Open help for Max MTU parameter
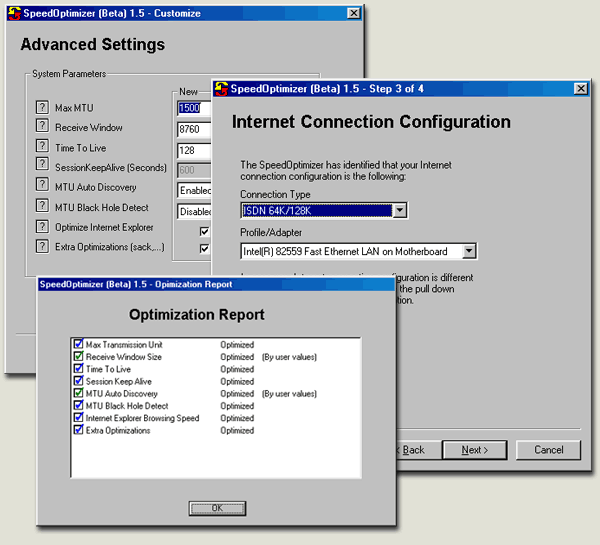Screen dimensions: 600x545 (x=42, y=107)
